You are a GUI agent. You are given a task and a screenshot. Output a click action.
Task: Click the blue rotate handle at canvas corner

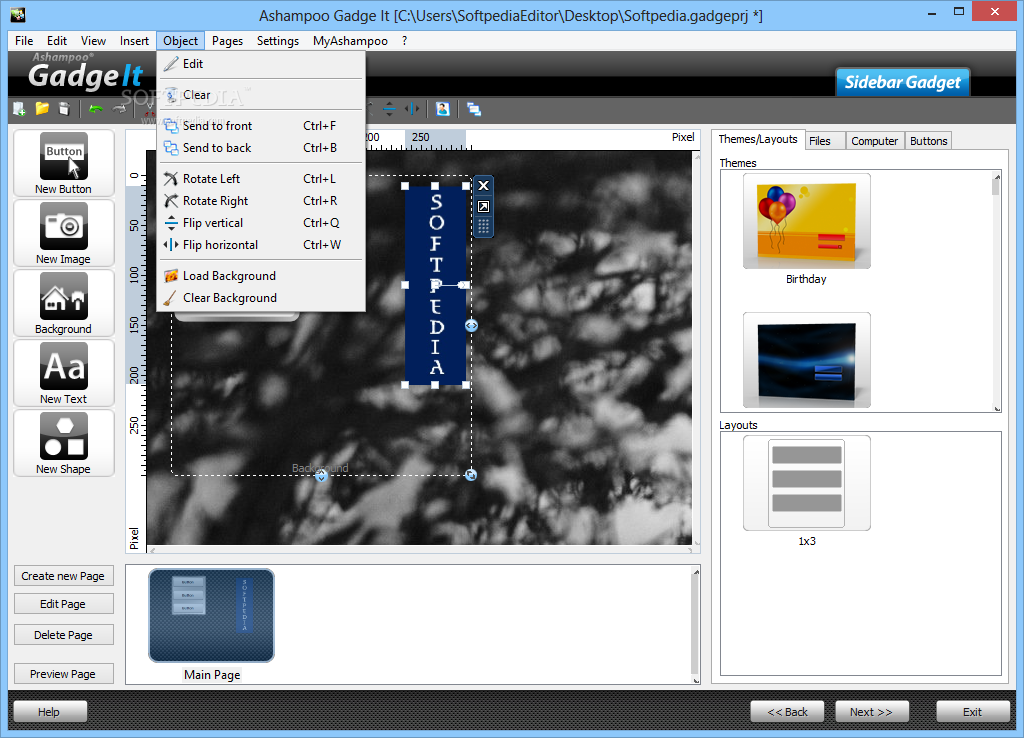(470, 475)
